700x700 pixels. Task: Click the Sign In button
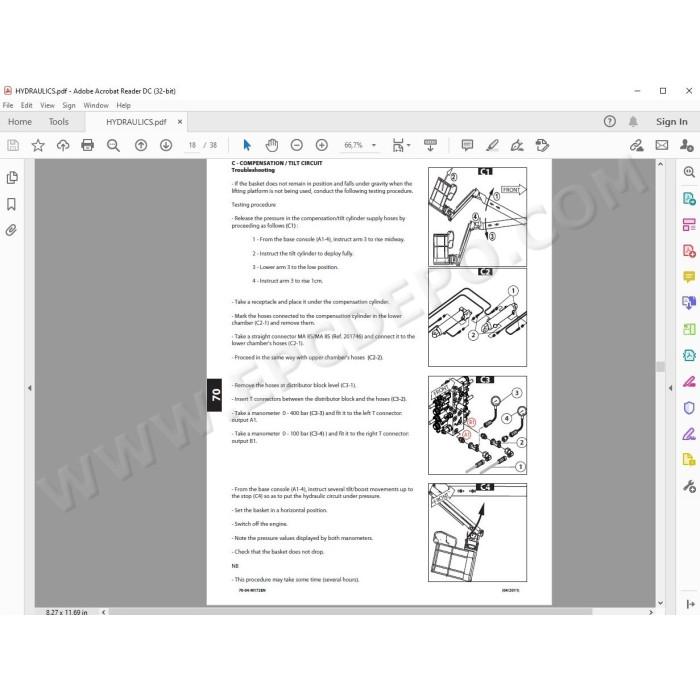pos(671,121)
